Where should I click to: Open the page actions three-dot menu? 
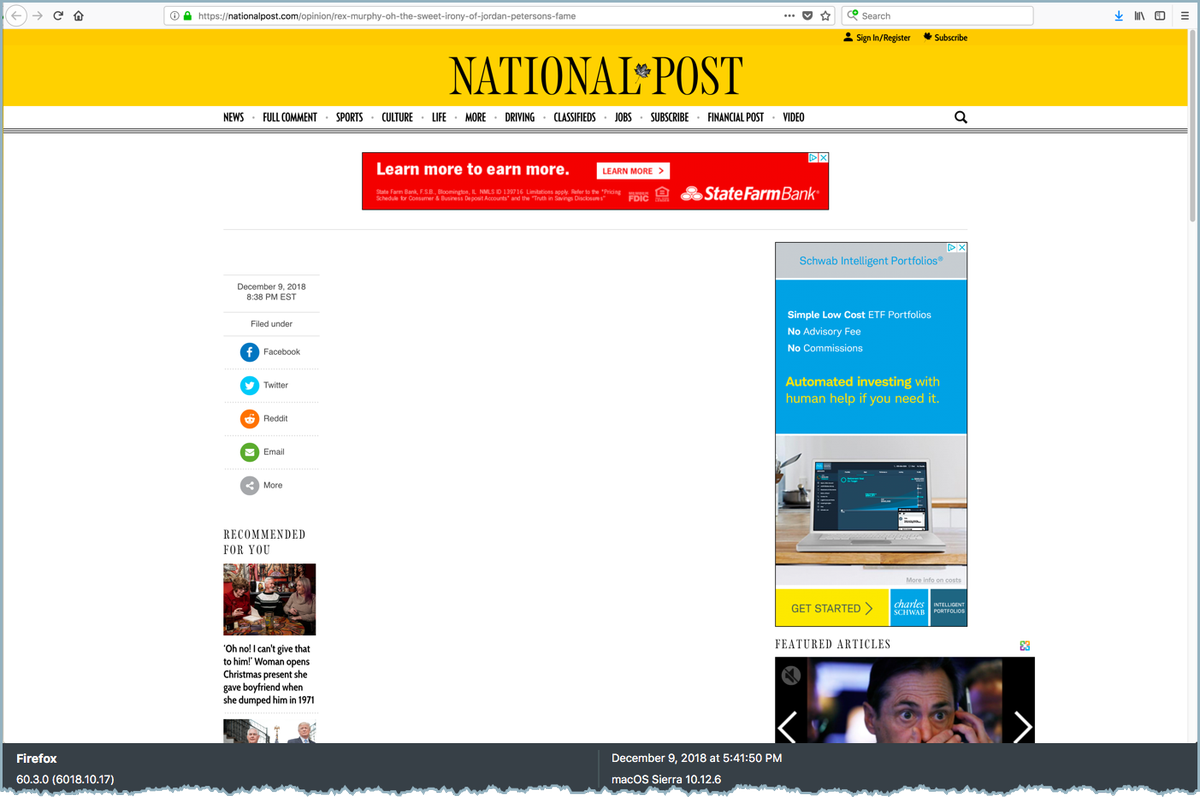[x=790, y=16]
